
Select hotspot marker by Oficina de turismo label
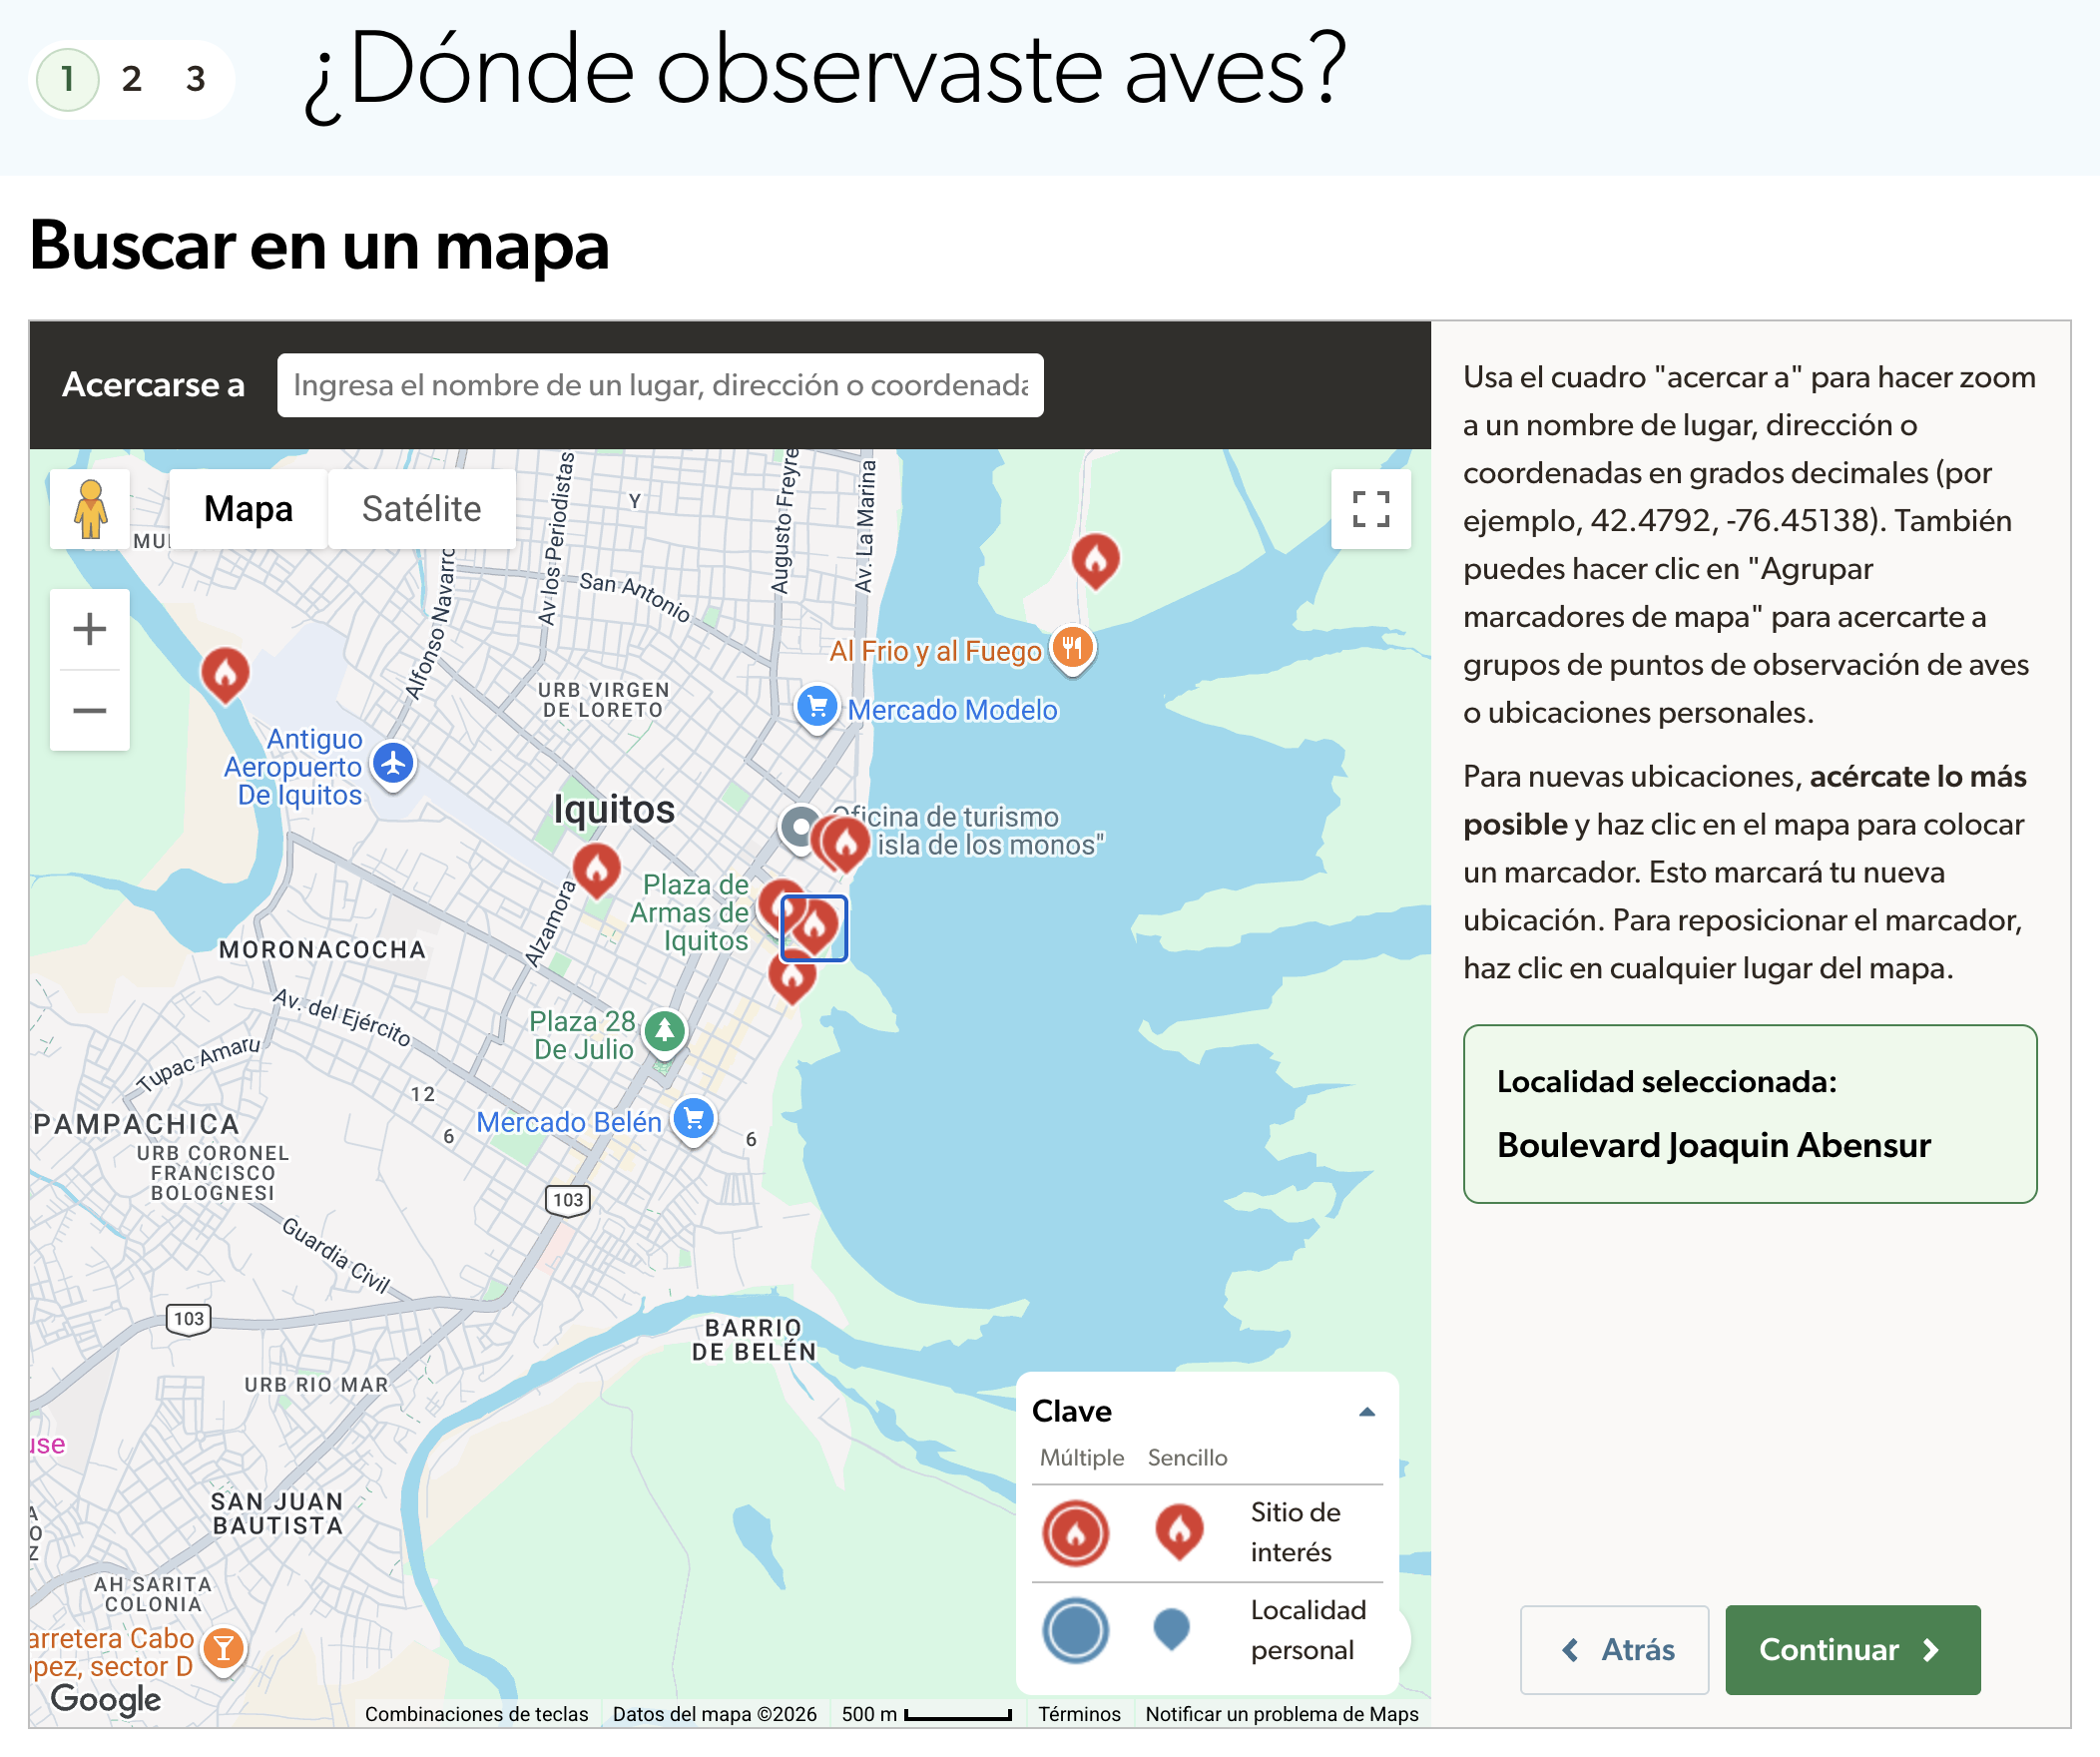(846, 843)
